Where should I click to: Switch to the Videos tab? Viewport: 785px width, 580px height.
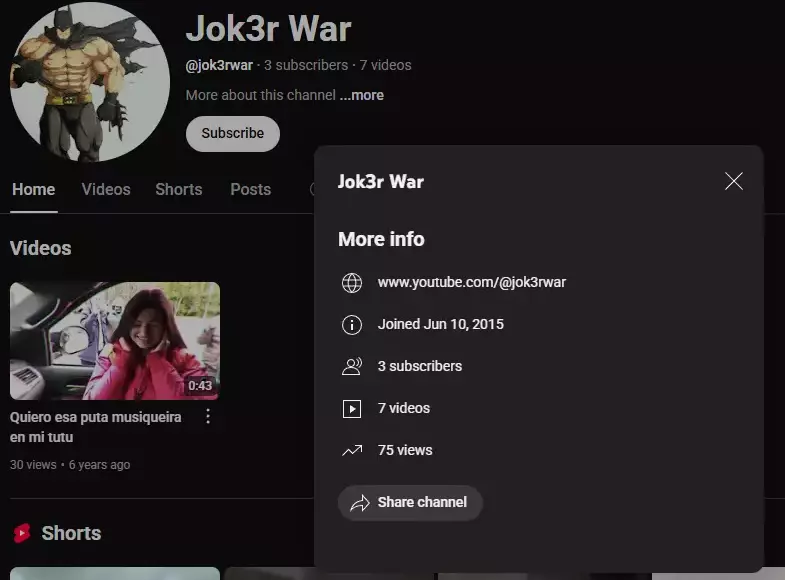pos(106,189)
